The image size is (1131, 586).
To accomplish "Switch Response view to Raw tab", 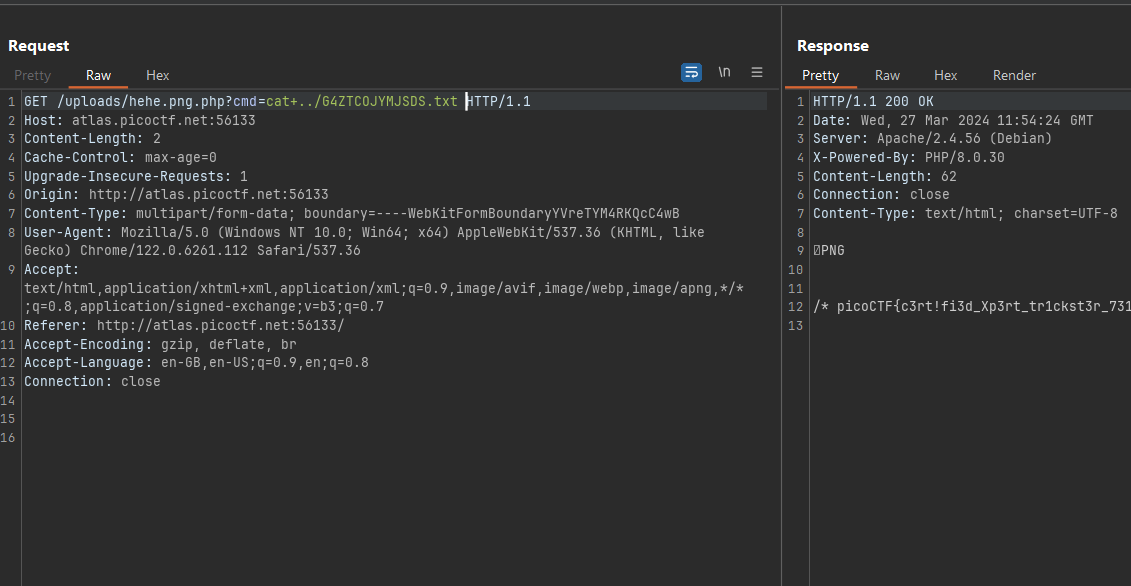I will coord(887,75).
